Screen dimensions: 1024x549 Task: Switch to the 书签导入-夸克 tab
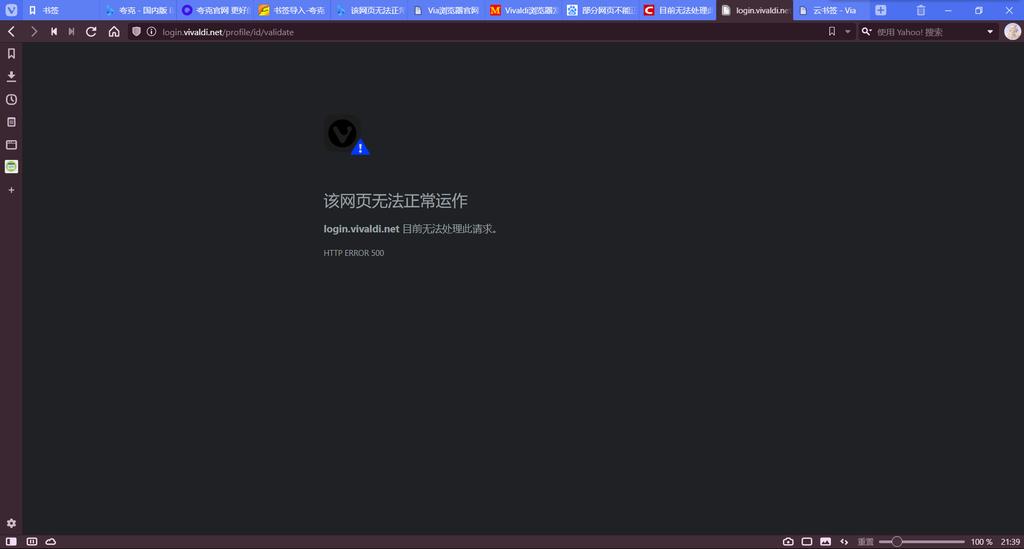[292, 10]
